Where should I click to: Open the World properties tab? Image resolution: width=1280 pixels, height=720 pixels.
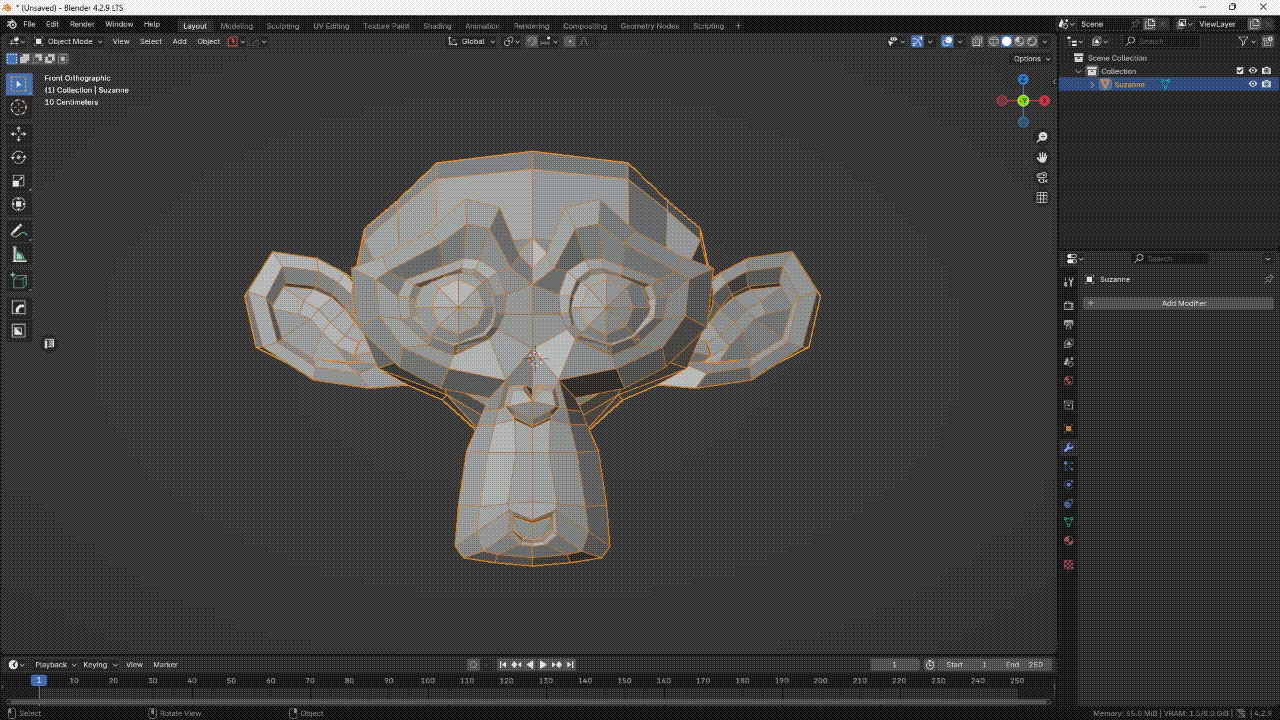click(x=1068, y=381)
